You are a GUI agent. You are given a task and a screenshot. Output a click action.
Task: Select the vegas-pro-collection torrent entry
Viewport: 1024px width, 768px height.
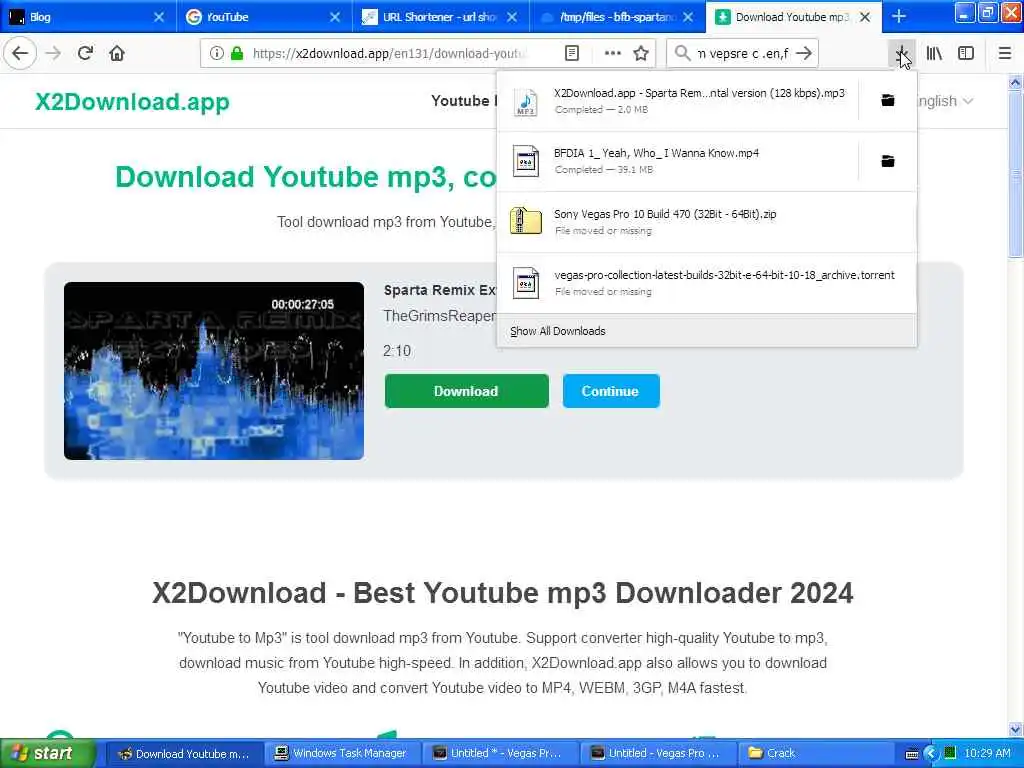point(707,283)
